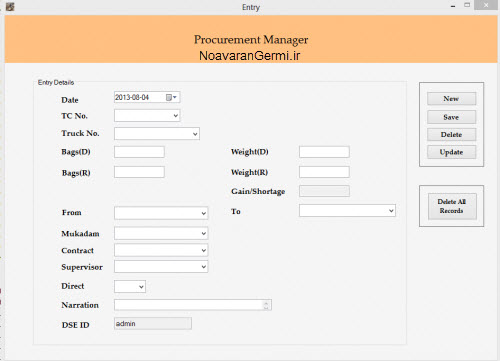This screenshot has width=500, height=361.
Task: Click the New button
Action: [451, 99]
